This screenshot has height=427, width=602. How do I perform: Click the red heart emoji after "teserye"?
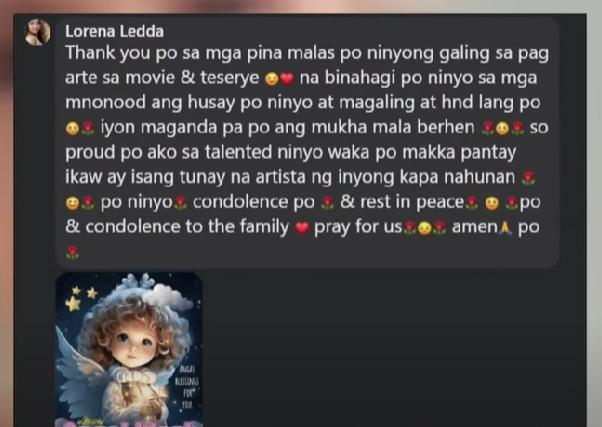tap(287, 79)
